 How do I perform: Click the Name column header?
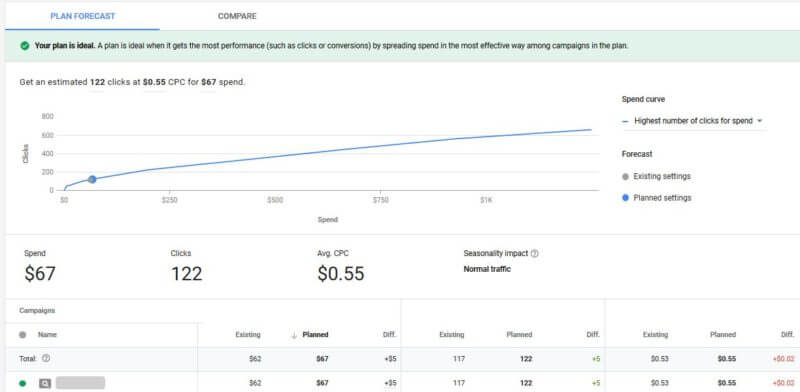[x=47, y=335]
